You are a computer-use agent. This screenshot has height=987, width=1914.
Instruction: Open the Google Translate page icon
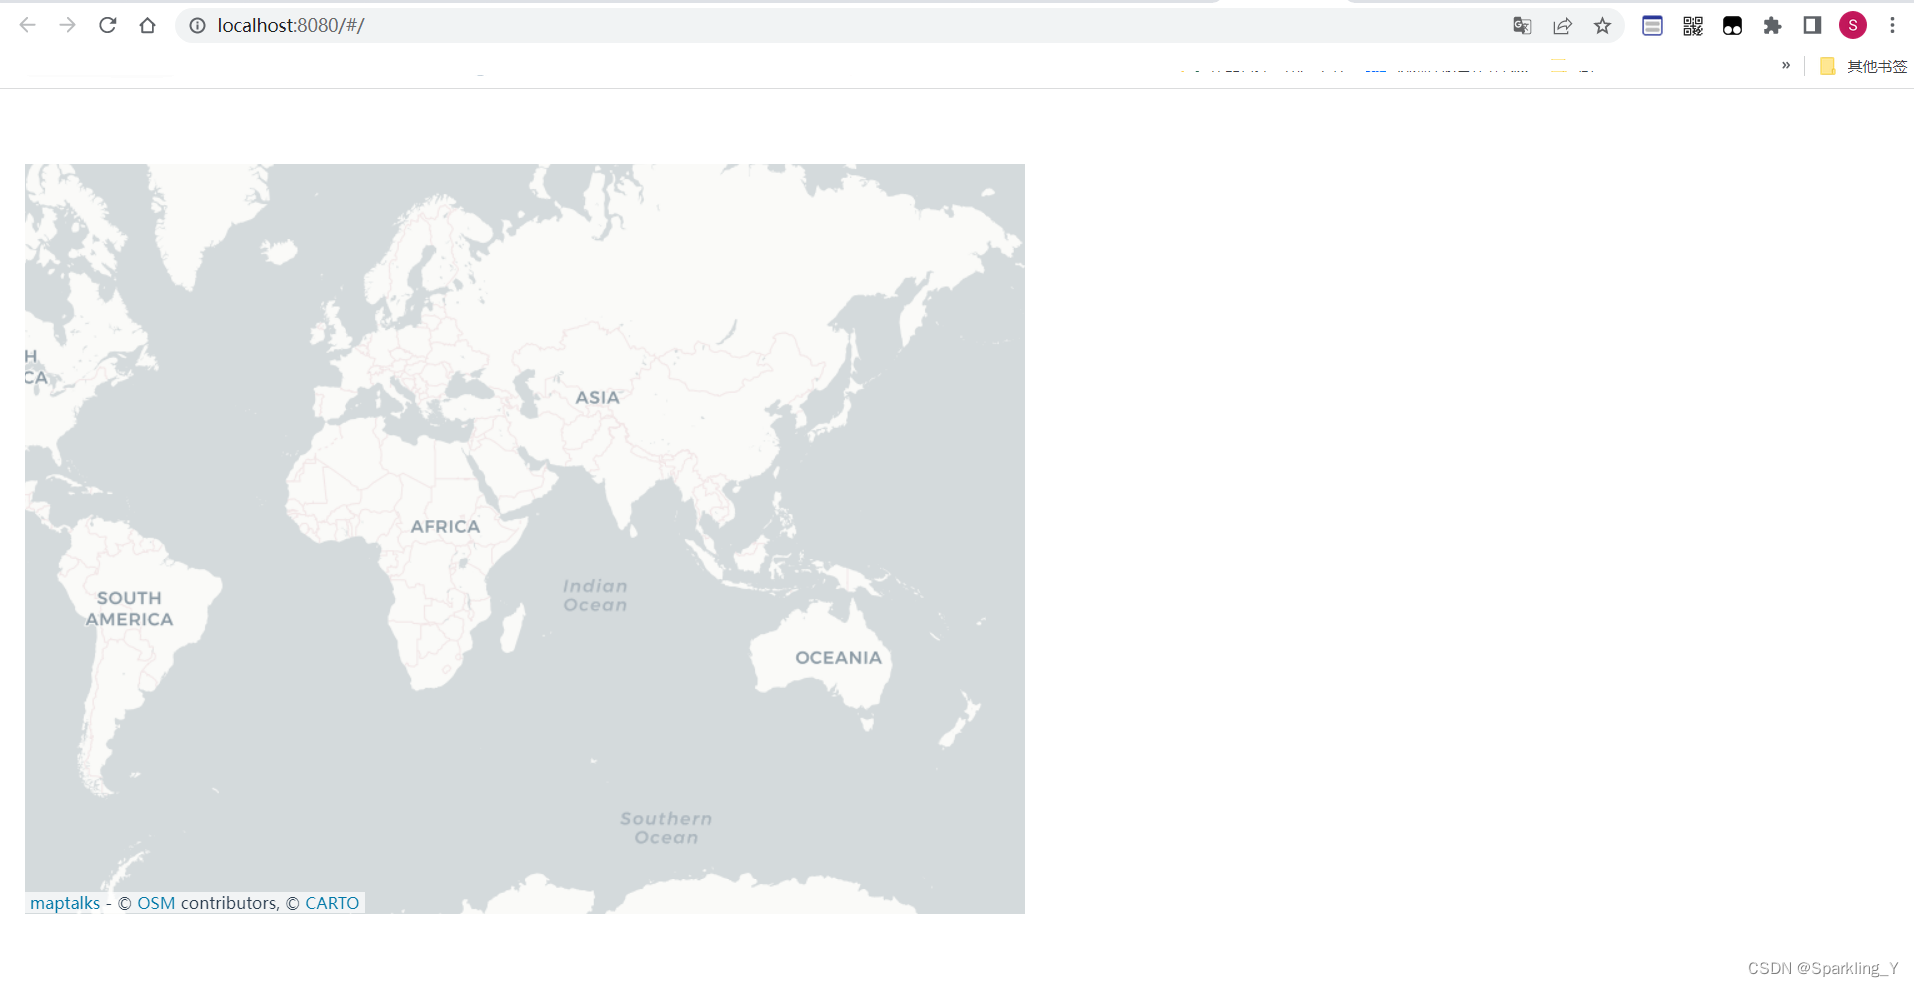click(1522, 25)
